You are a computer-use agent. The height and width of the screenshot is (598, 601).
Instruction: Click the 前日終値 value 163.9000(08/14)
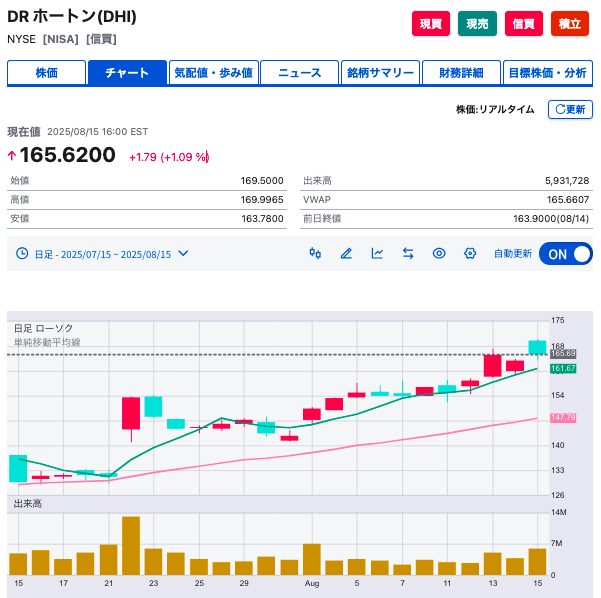[x=551, y=218]
